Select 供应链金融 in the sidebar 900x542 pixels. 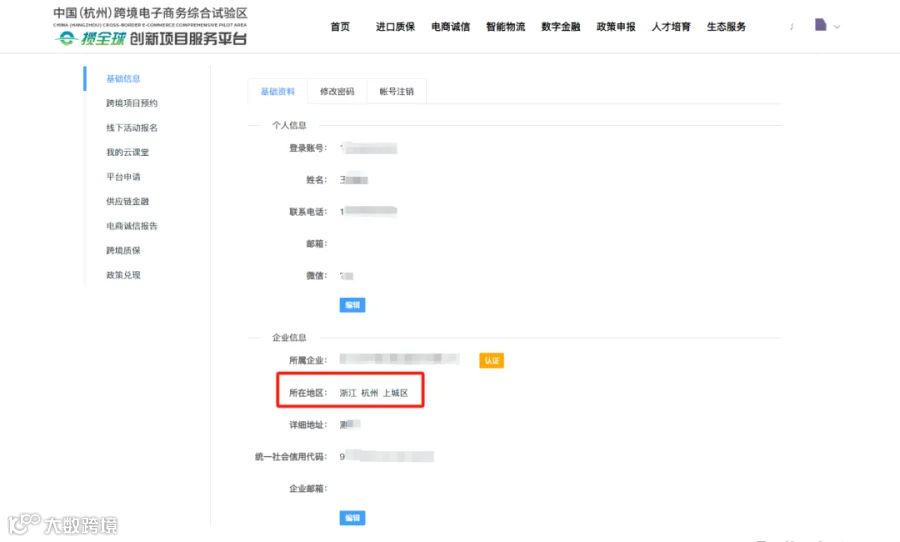click(x=127, y=201)
